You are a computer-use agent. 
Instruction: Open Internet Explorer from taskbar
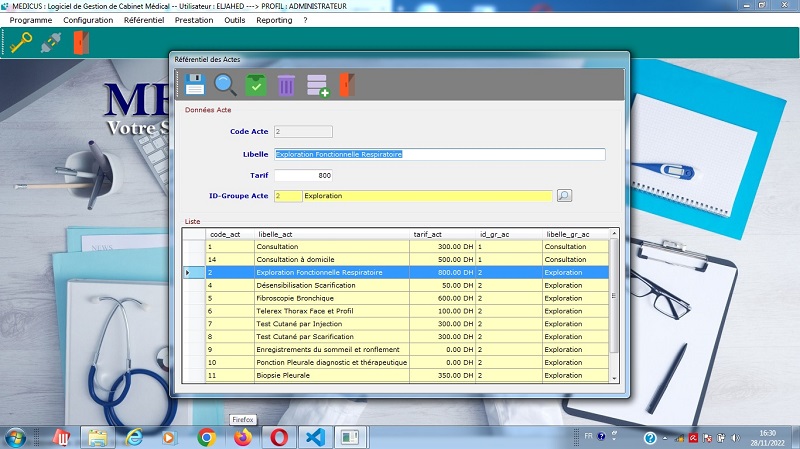[x=134, y=438]
